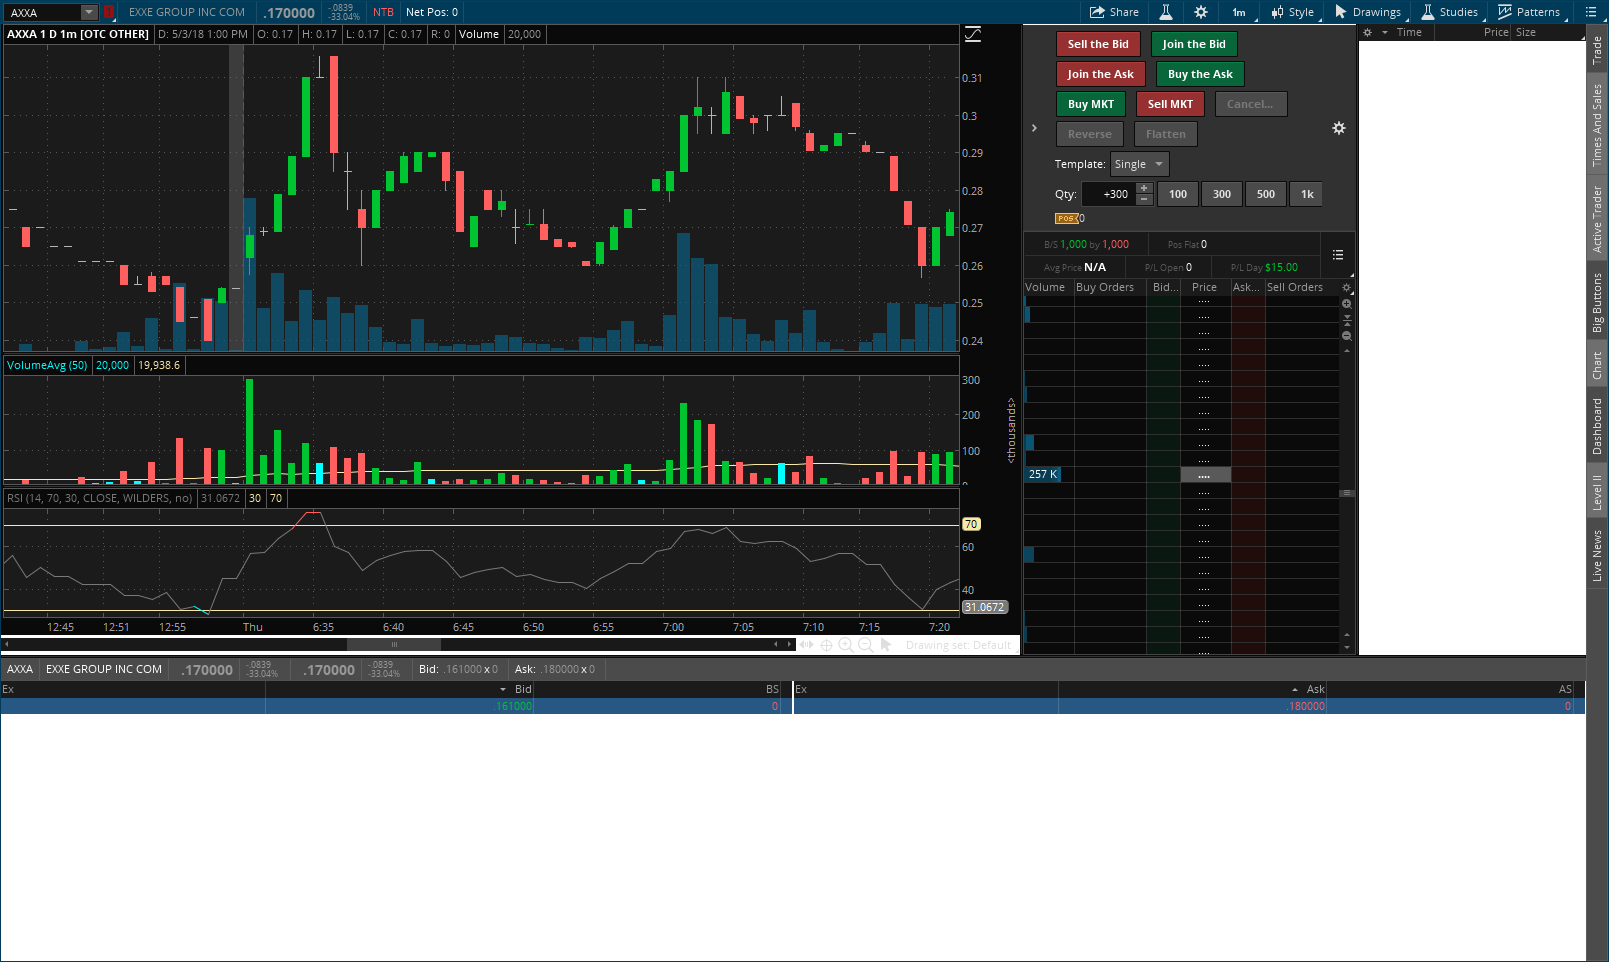Change the 1m timeframe selector

click(x=1239, y=12)
